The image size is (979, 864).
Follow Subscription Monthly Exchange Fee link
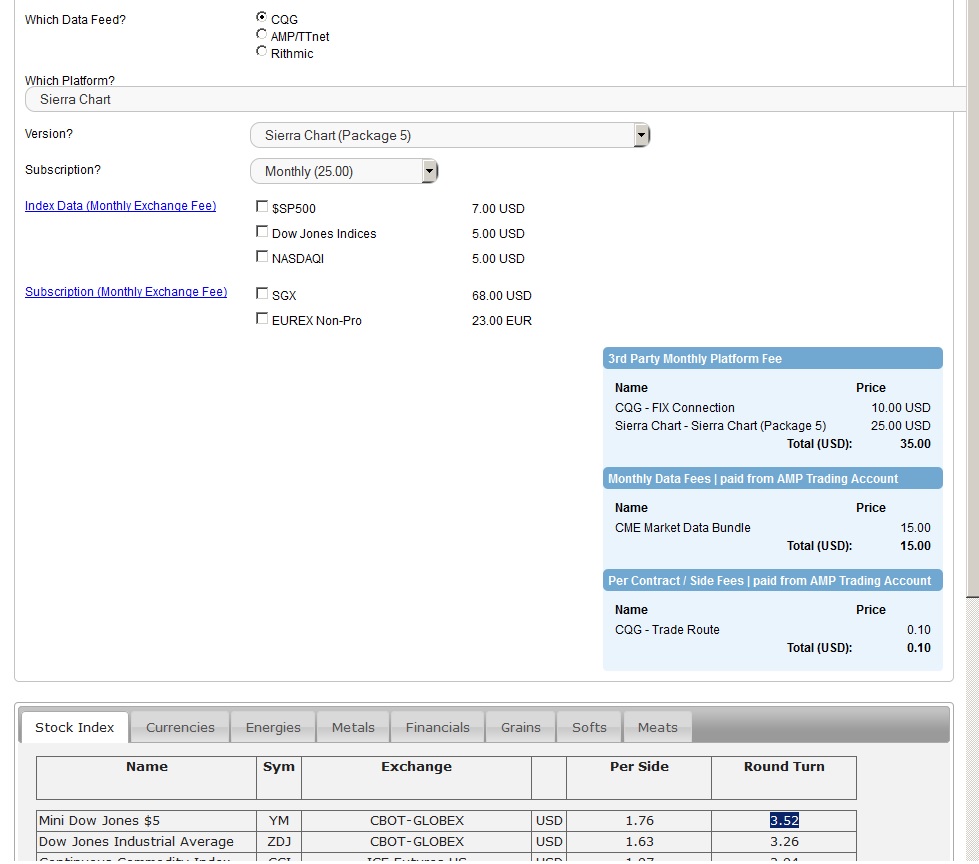126,292
